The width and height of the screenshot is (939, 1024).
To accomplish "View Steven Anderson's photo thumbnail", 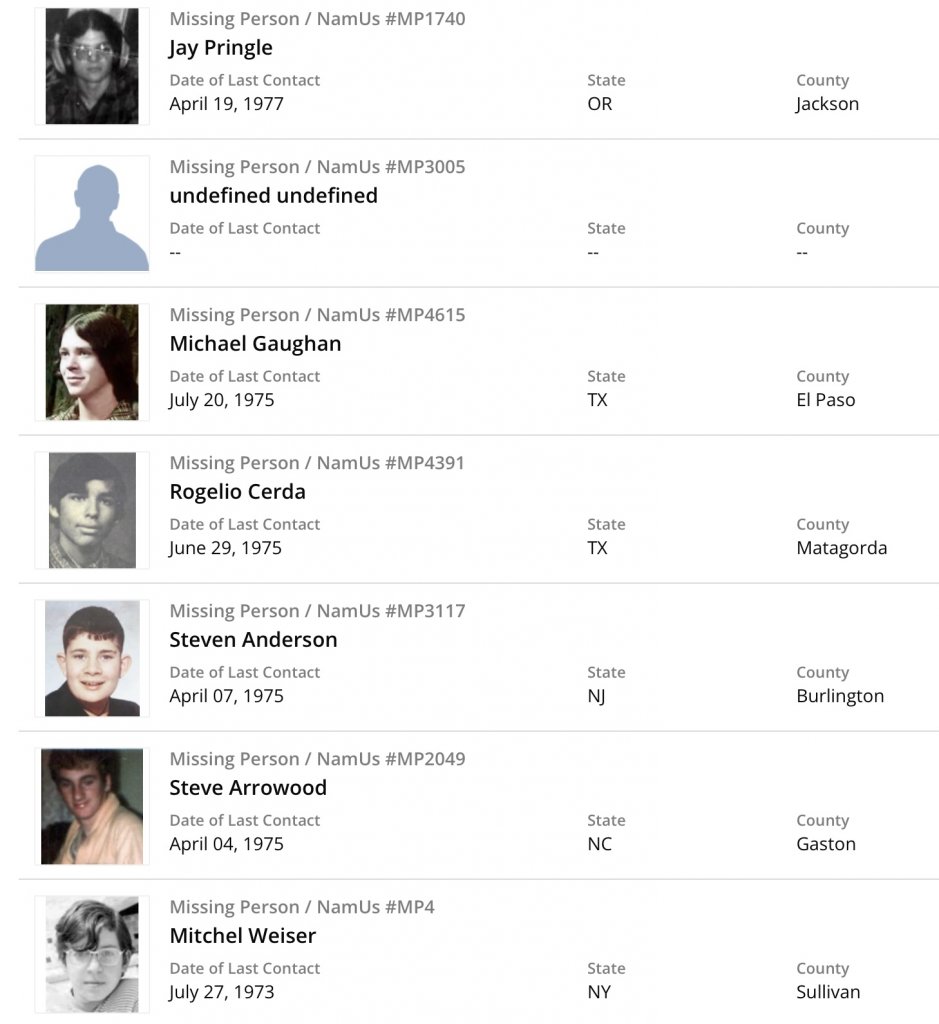I will pyautogui.click(x=92, y=658).
